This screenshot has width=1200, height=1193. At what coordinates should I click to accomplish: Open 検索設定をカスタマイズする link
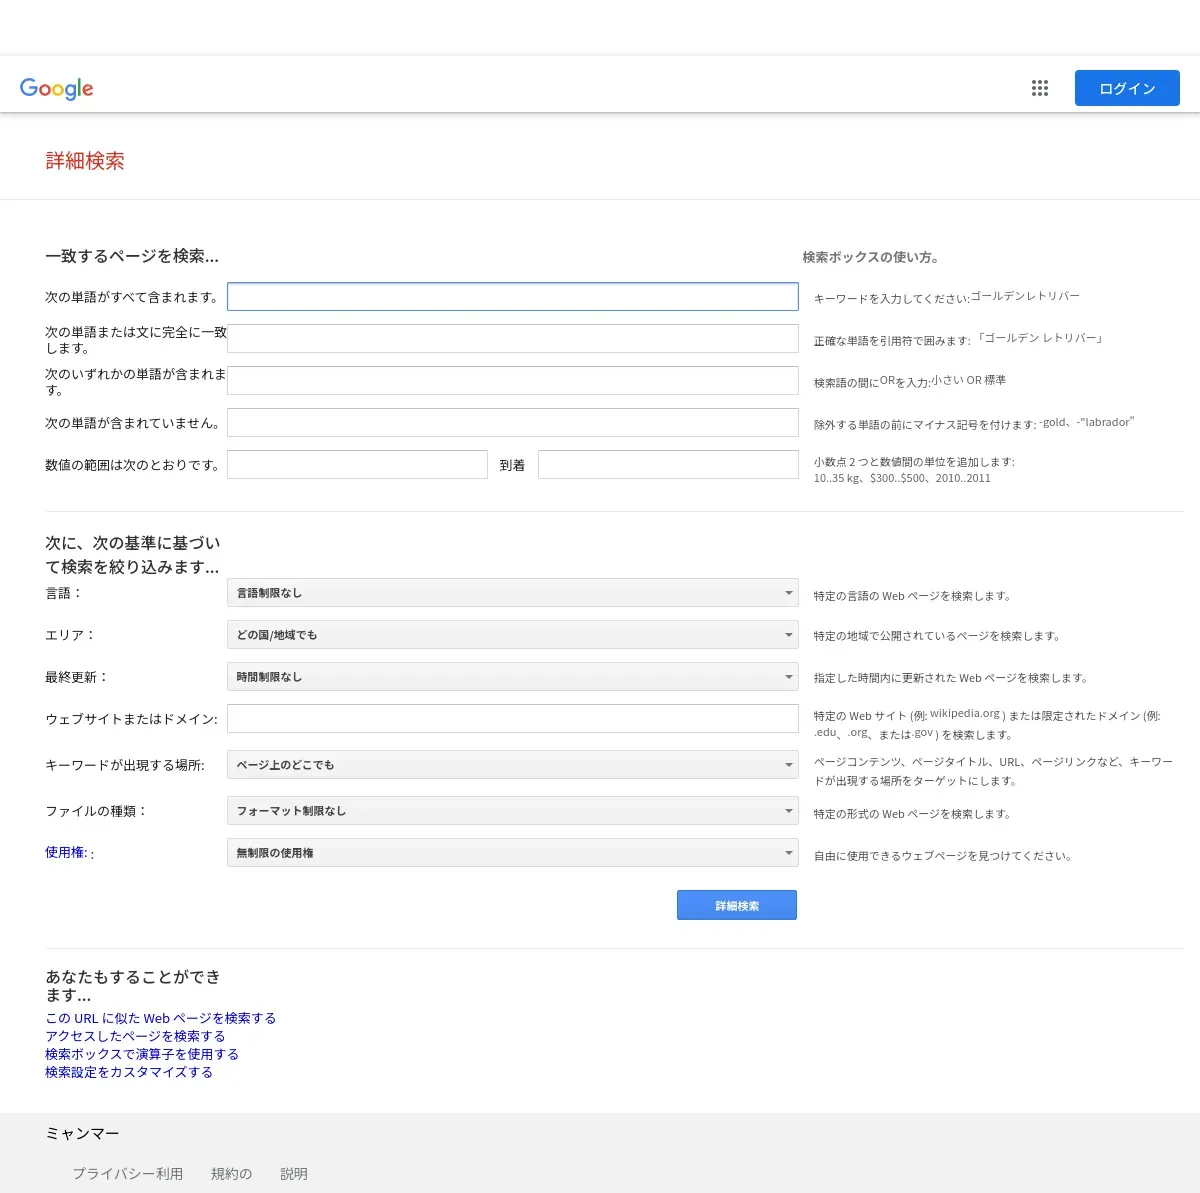click(x=129, y=1072)
